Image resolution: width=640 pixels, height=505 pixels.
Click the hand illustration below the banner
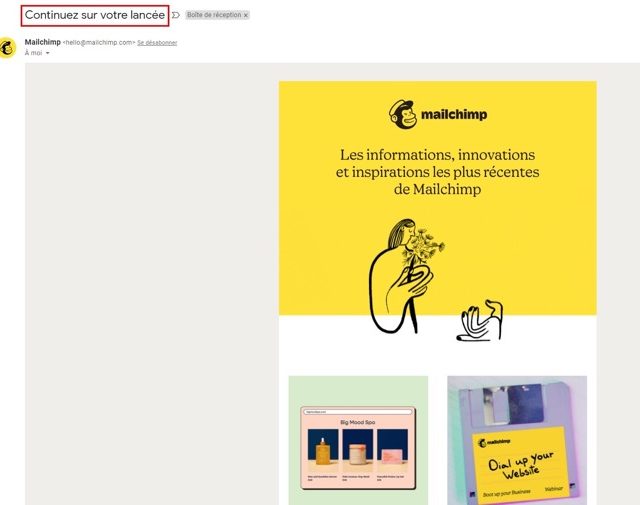pyautogui.click(x=480, y=320)
